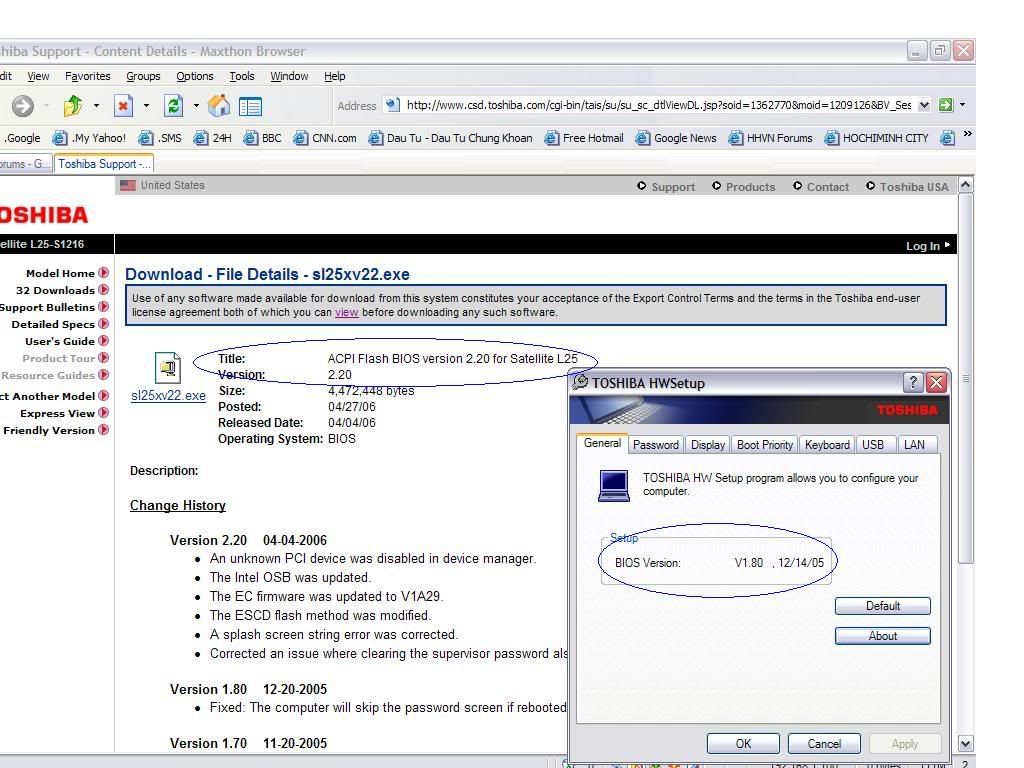Click the arrow icon next to Express View
1024x768 pixels.
(103, 413)
